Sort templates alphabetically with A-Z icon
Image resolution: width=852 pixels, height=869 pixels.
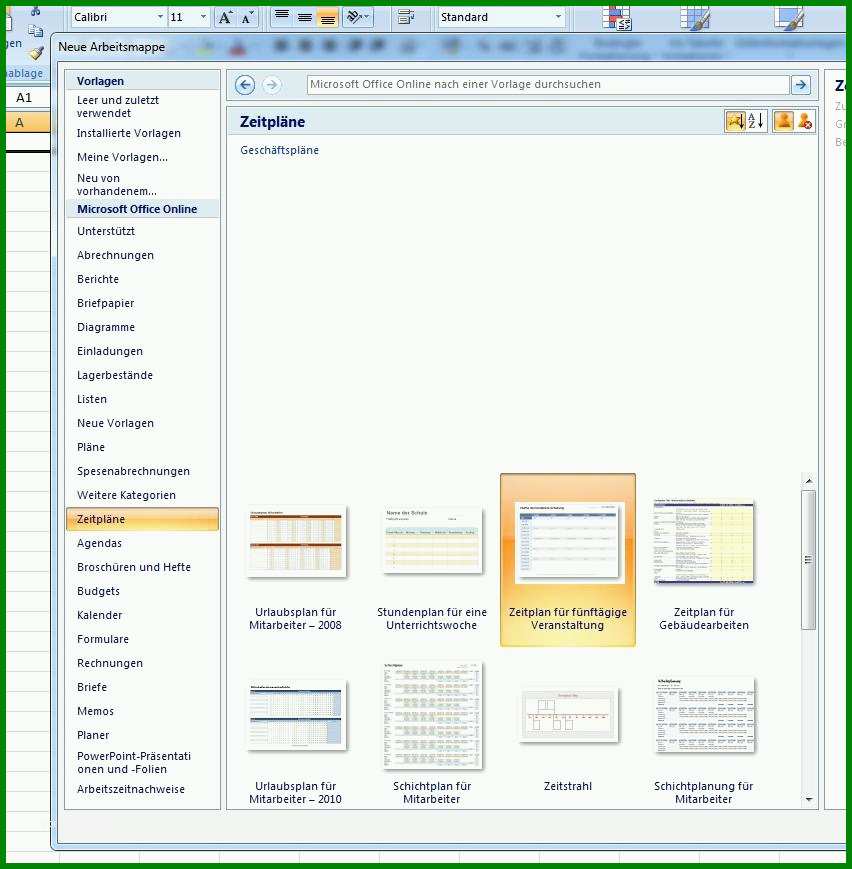click(x=756, y=121)
